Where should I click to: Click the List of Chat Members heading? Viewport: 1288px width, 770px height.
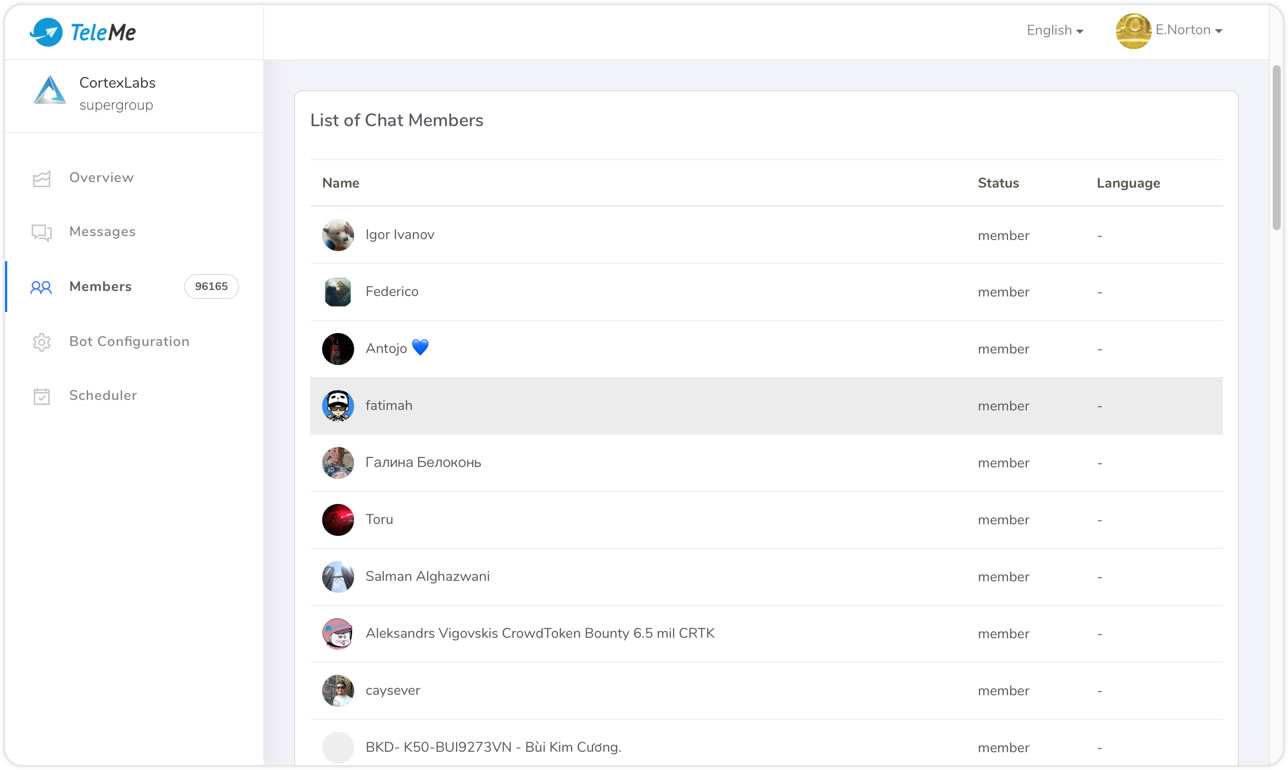click(397, 120)
